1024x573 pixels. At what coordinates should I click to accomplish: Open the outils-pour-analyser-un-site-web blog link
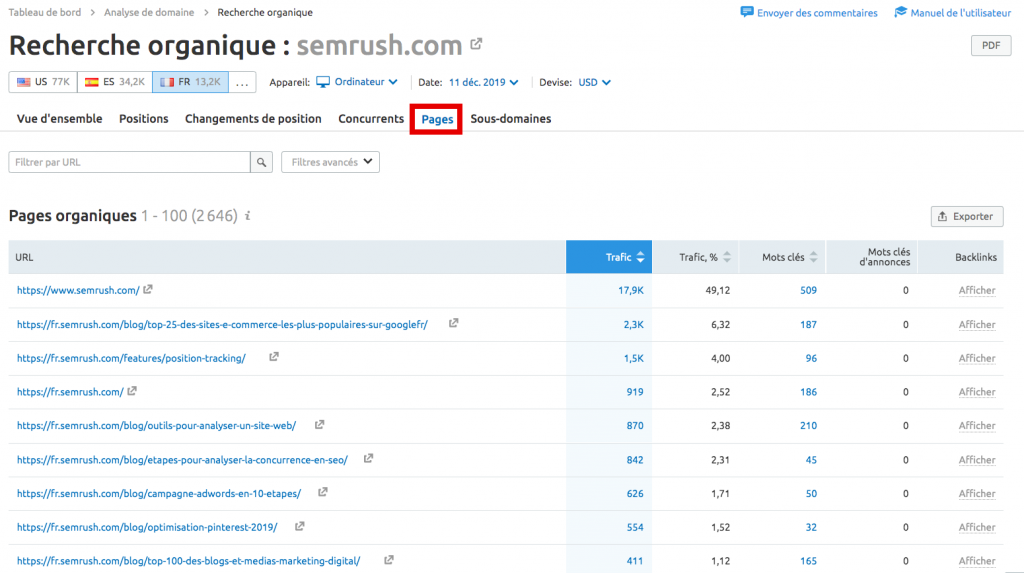[157, 425]
